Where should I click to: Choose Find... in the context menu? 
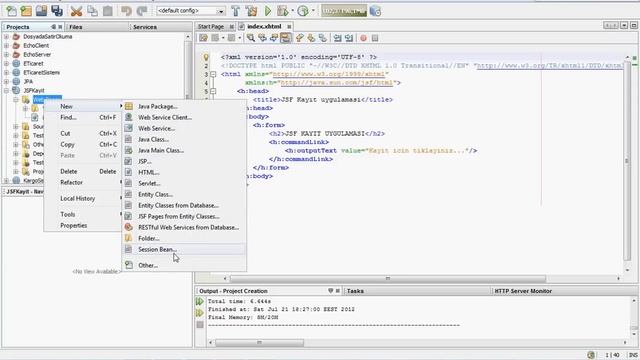tap(83, 118)
